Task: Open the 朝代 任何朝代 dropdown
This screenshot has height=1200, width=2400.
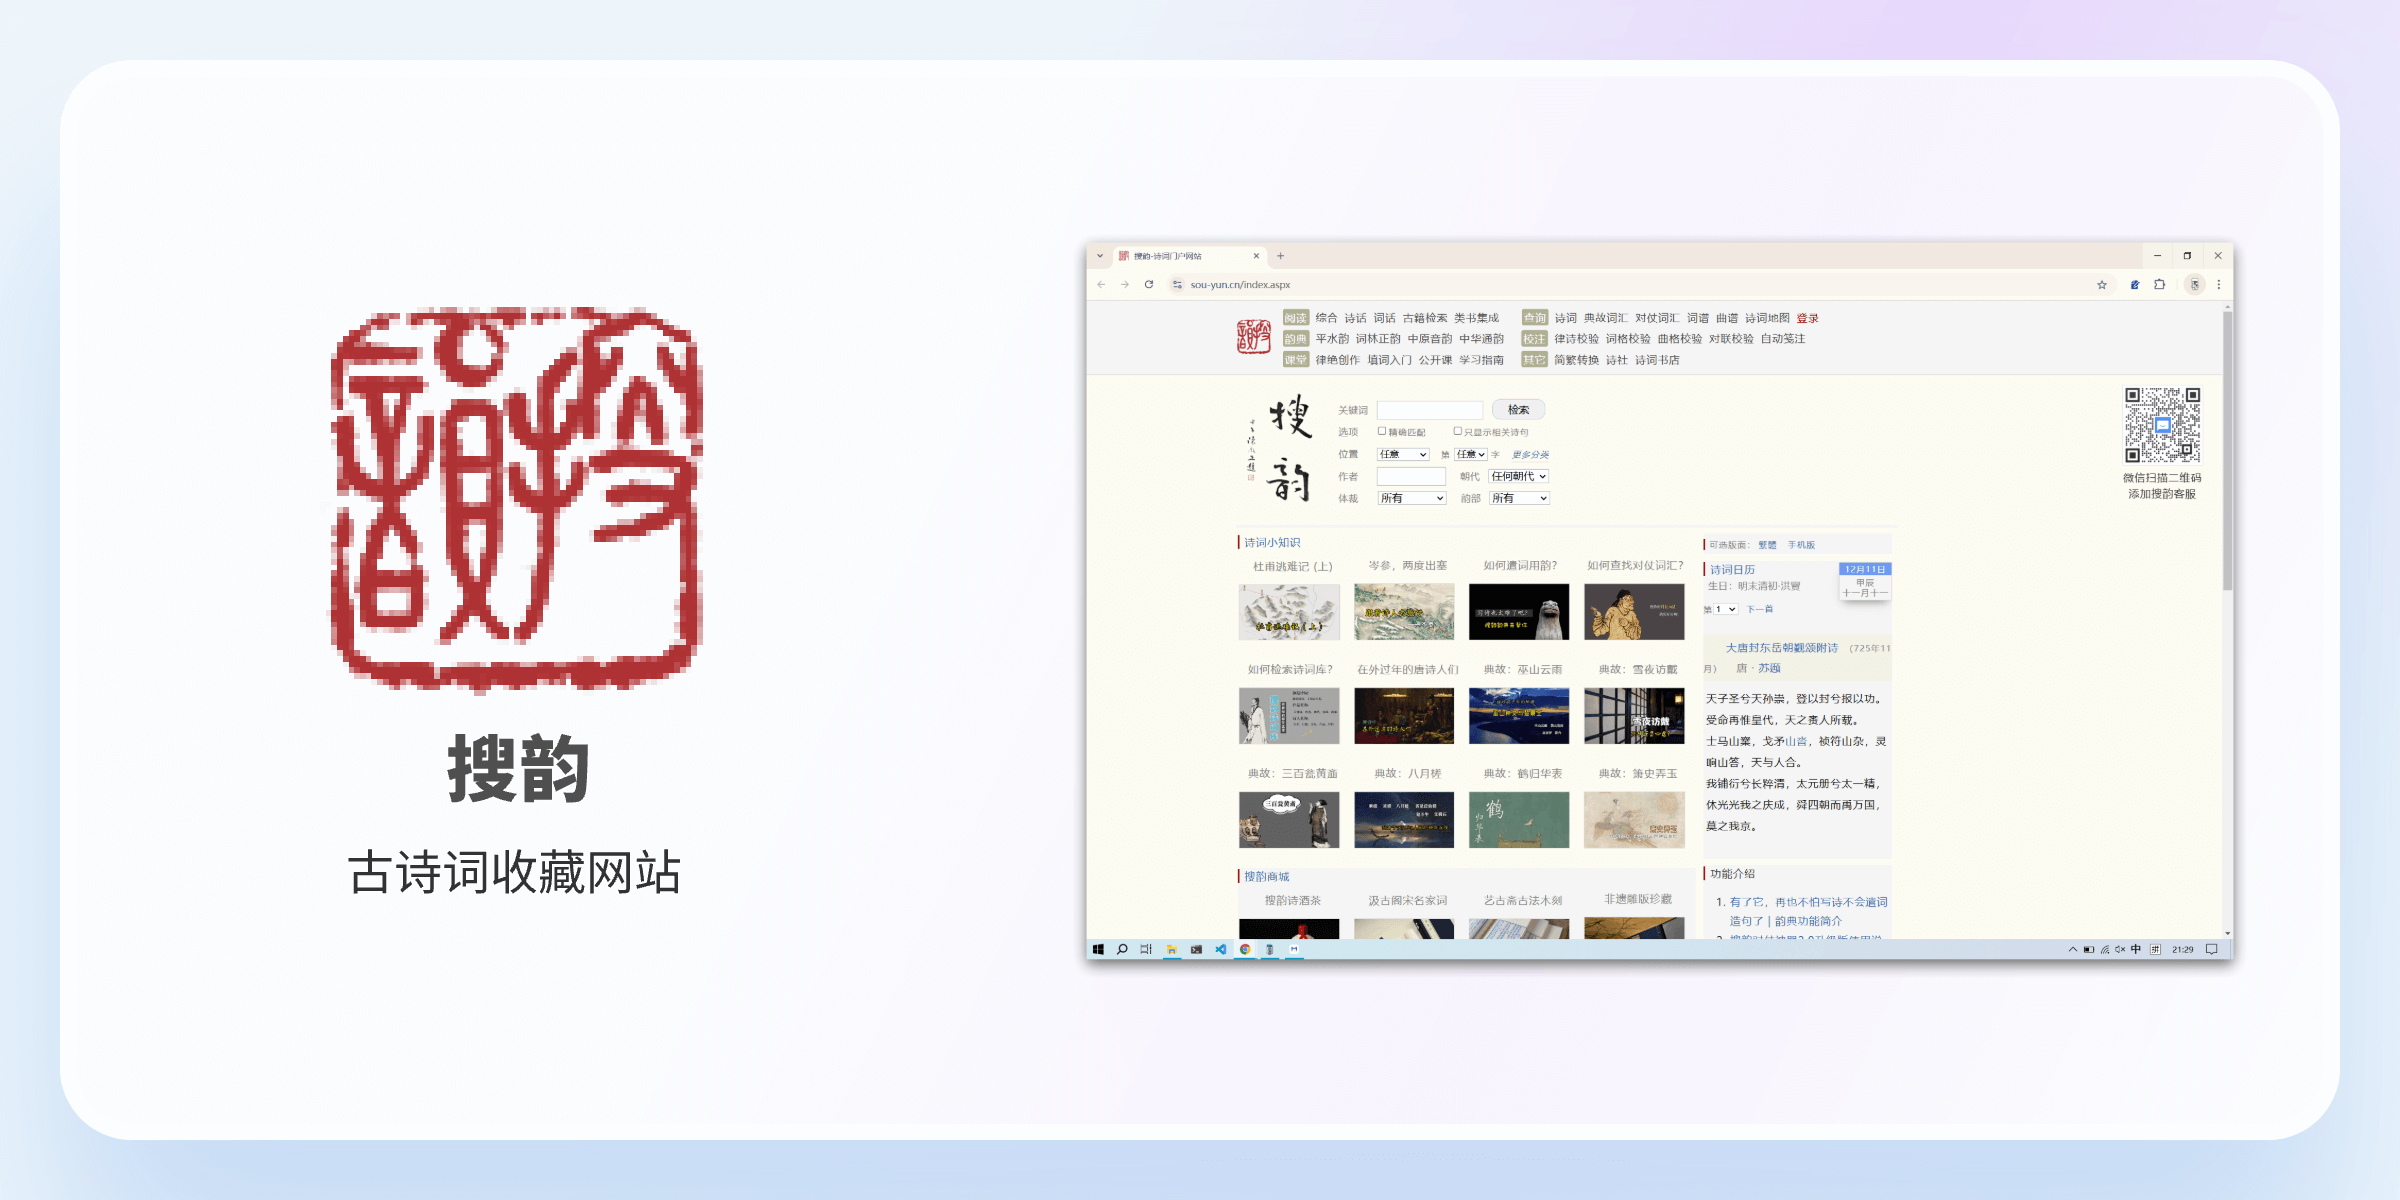Action: tap(1519, 476)
